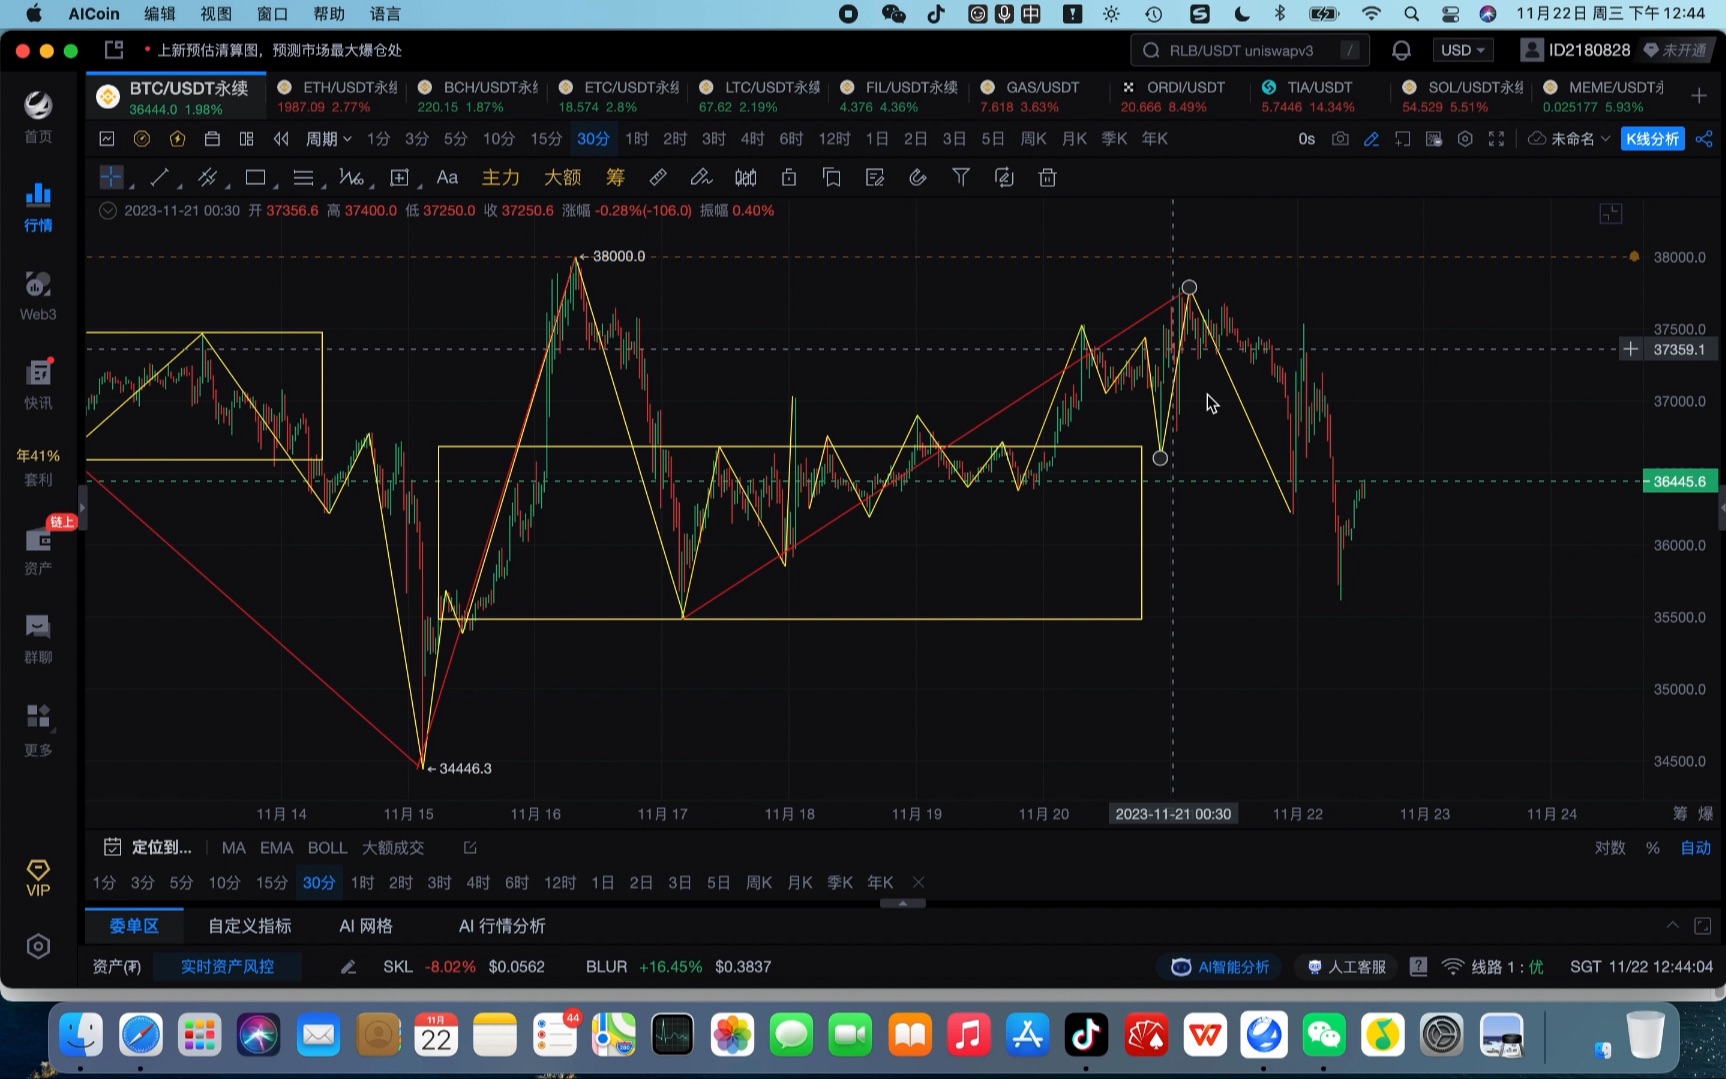Screen dimensions: 1726x1079
Task: Click the 36445.6 current price label
Action: click(x=1679, y=481)
